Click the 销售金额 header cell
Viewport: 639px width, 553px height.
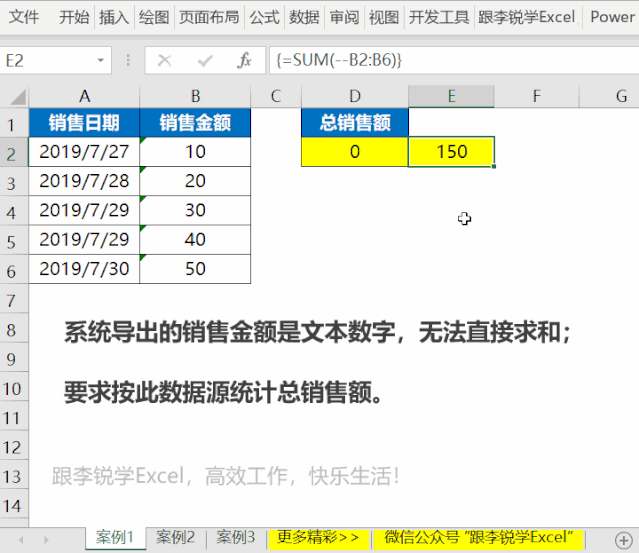195,123
